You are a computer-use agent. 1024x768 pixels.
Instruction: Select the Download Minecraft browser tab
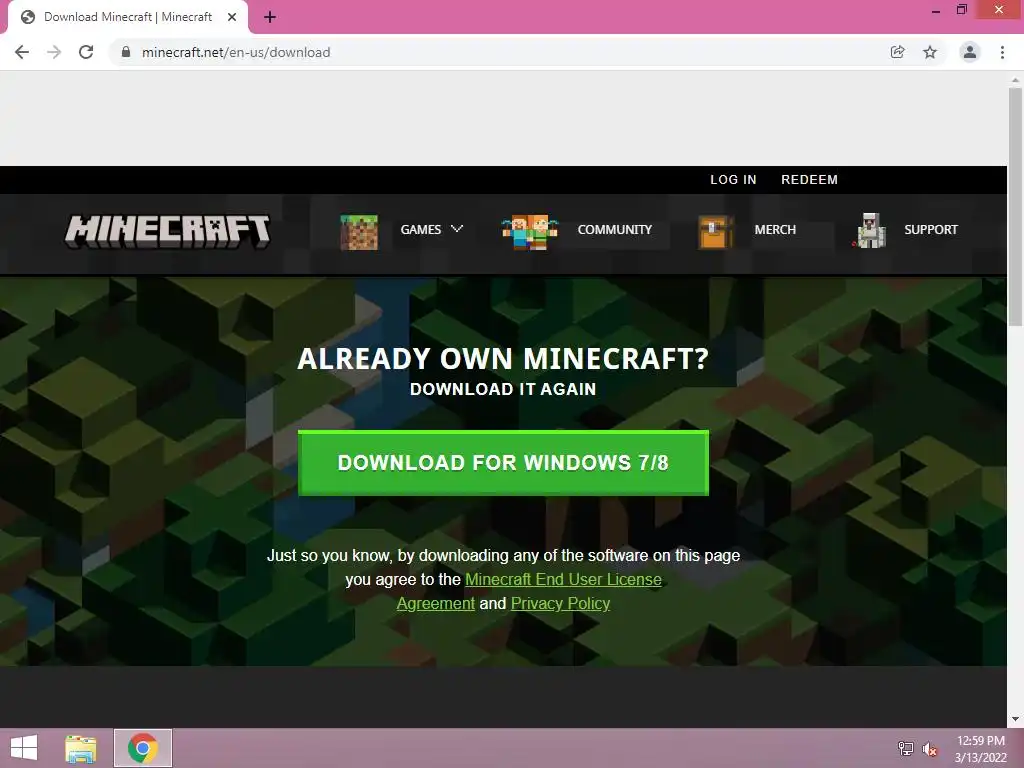128,17
